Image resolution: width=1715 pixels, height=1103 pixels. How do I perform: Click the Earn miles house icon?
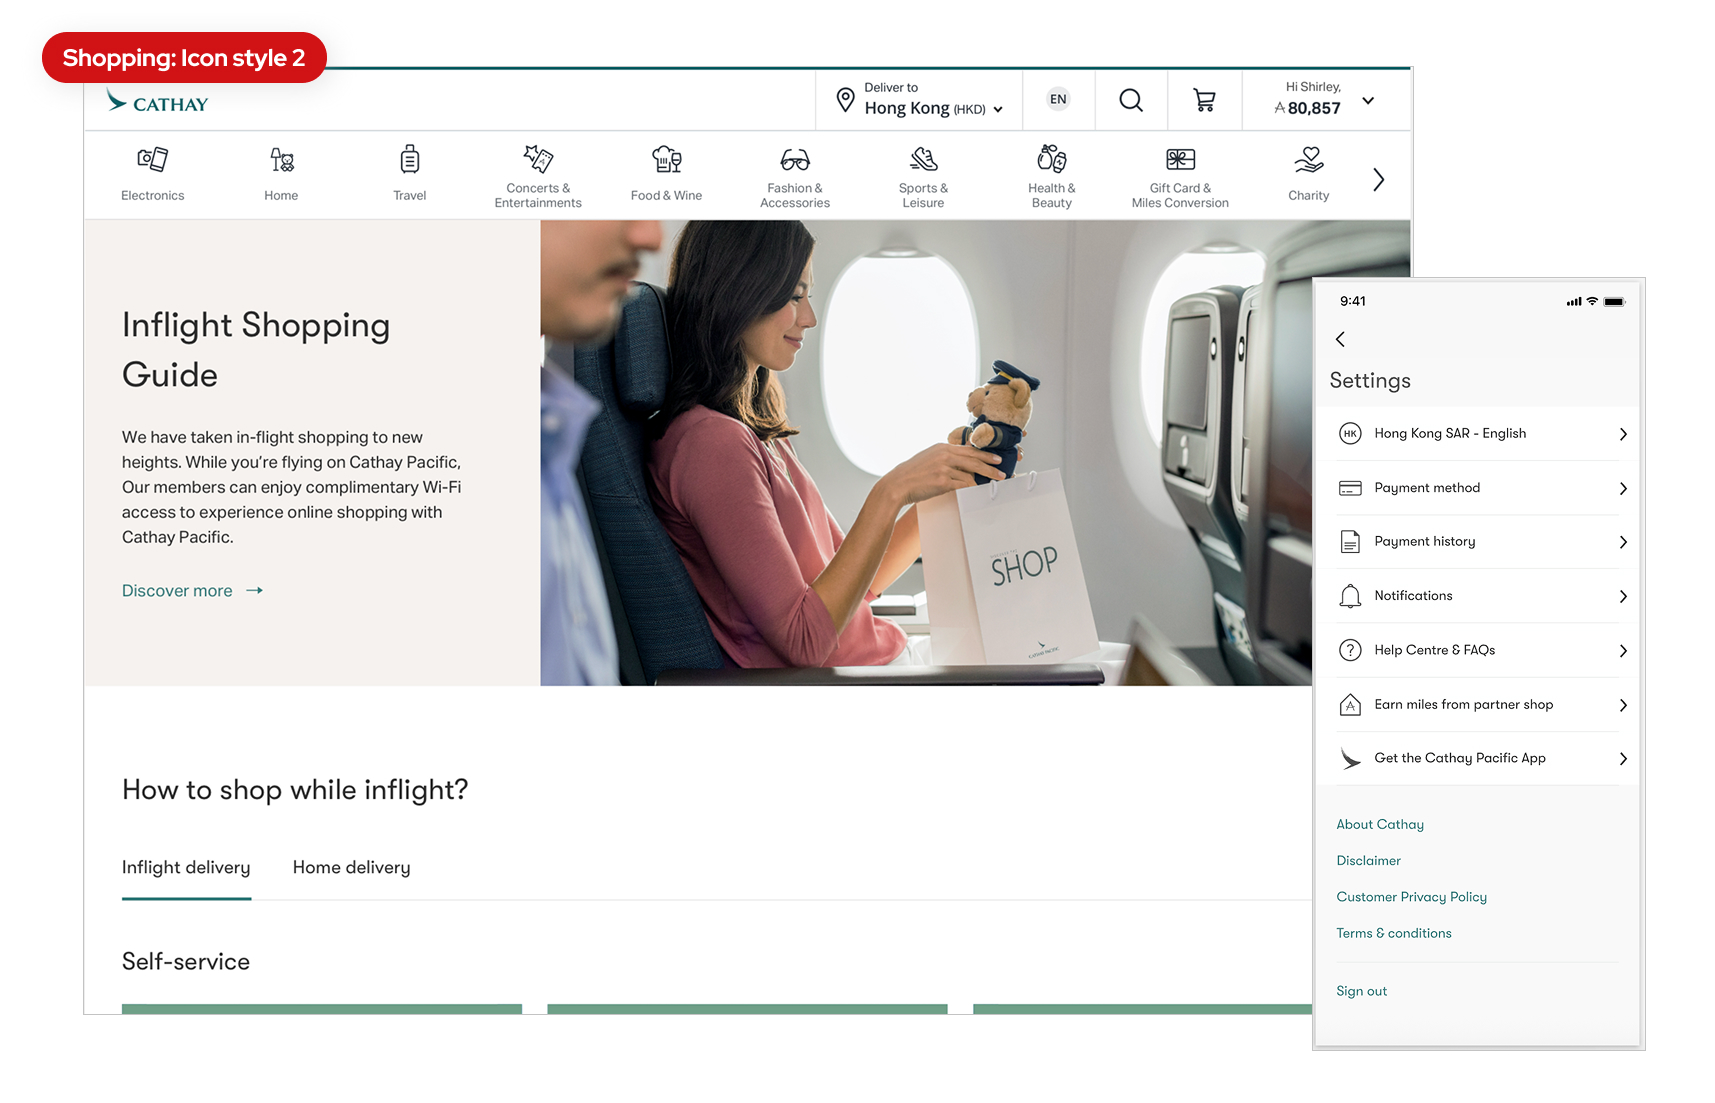tap(1350, 705)
